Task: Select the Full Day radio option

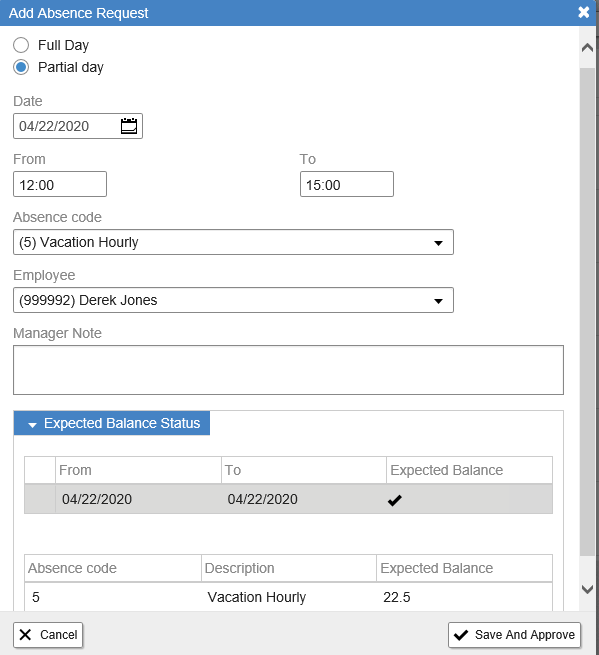Action: coord(21,45)
